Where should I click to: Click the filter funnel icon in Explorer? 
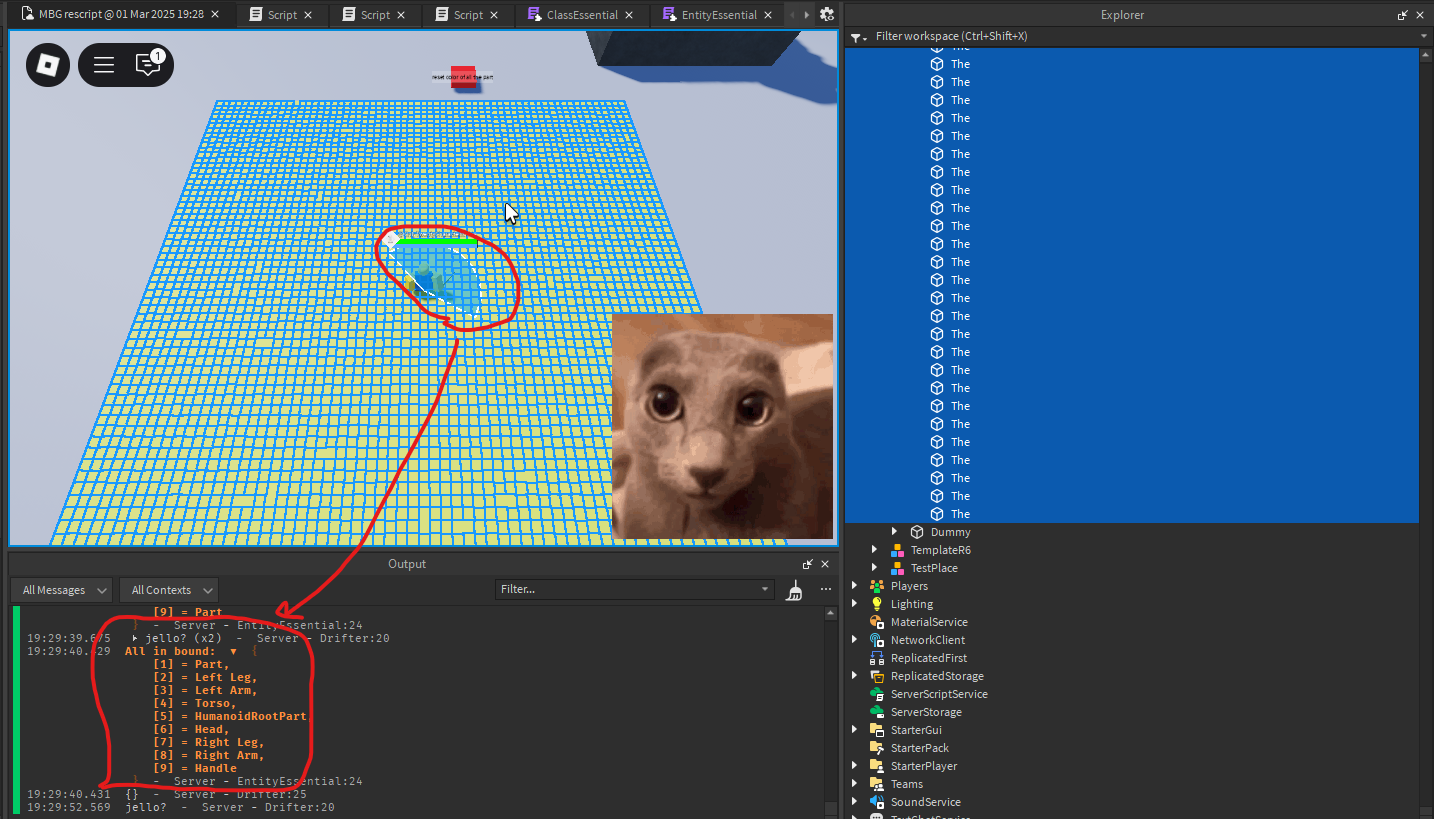tap(858, 36)
